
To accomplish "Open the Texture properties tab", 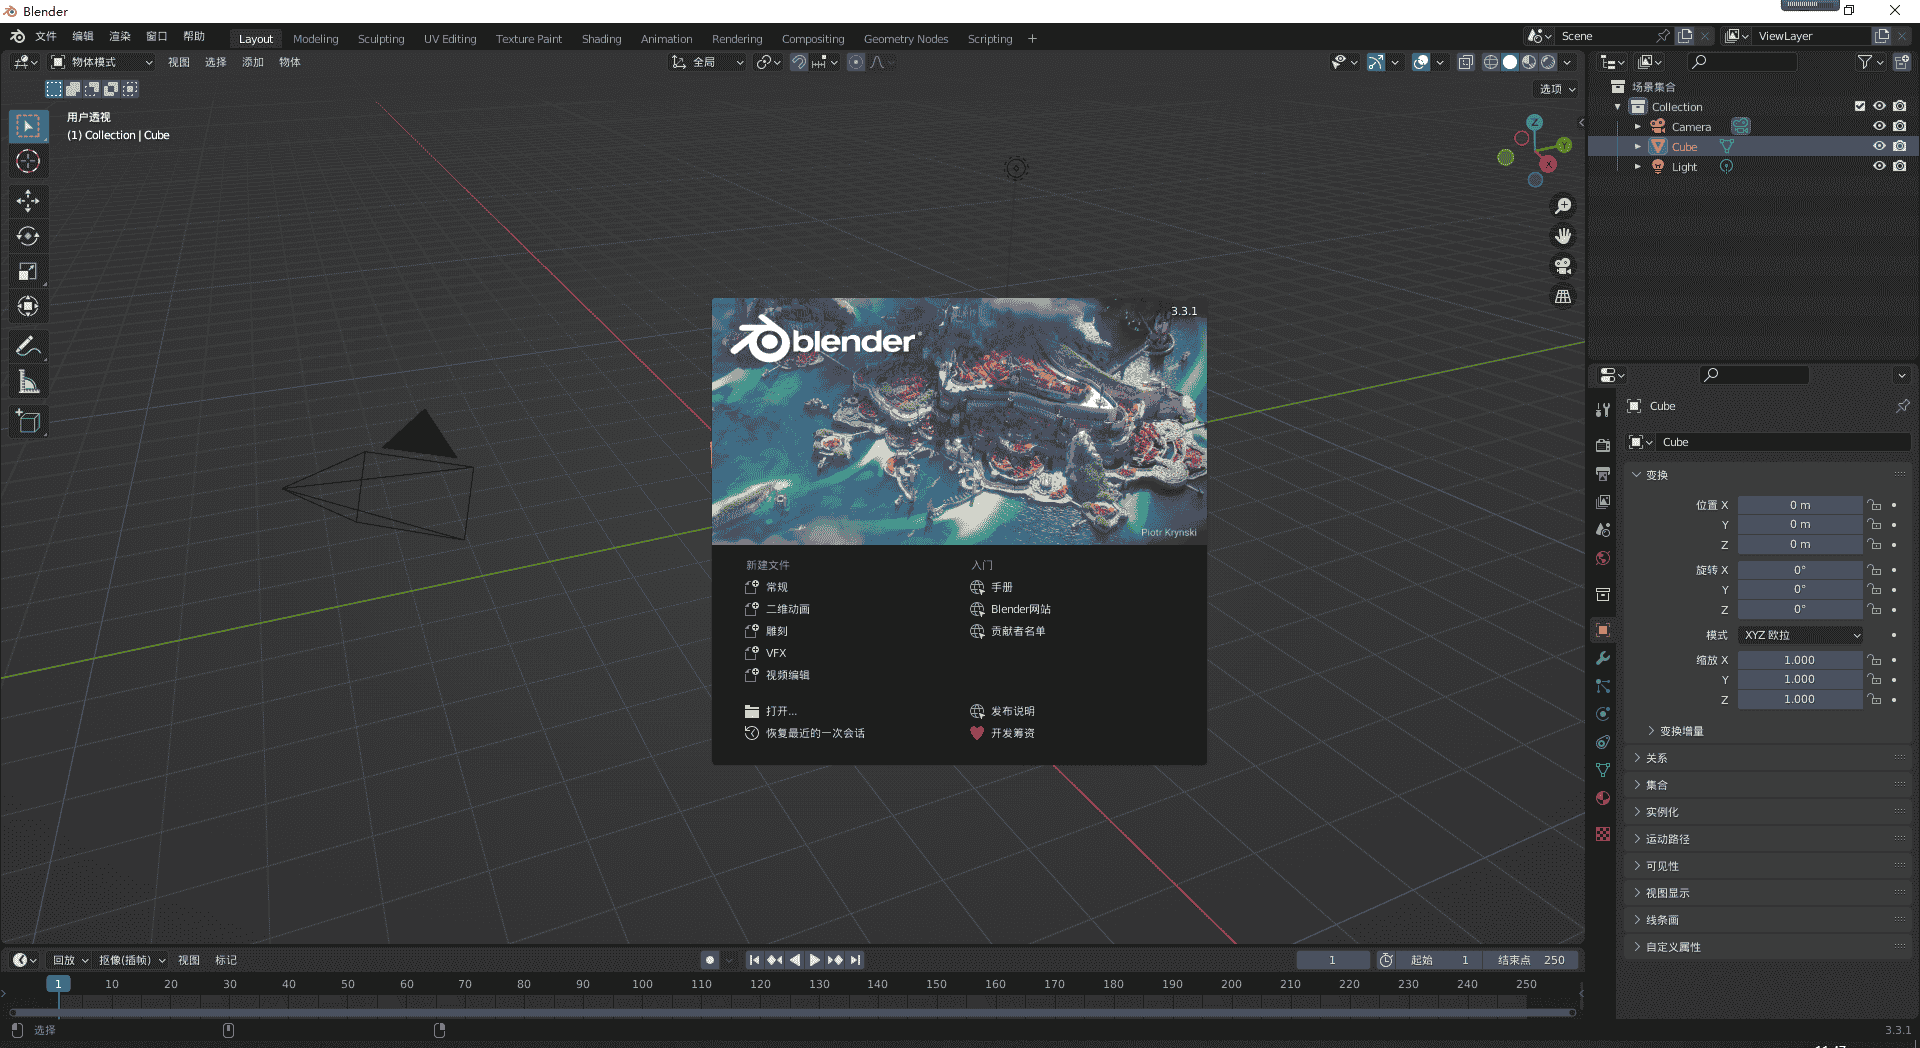I will [1603, 834].
